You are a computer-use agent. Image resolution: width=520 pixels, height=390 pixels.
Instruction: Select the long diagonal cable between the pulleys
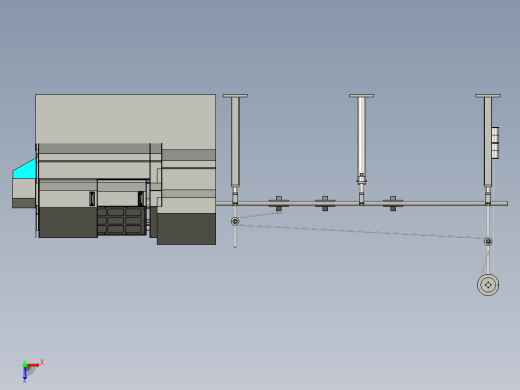361,232
